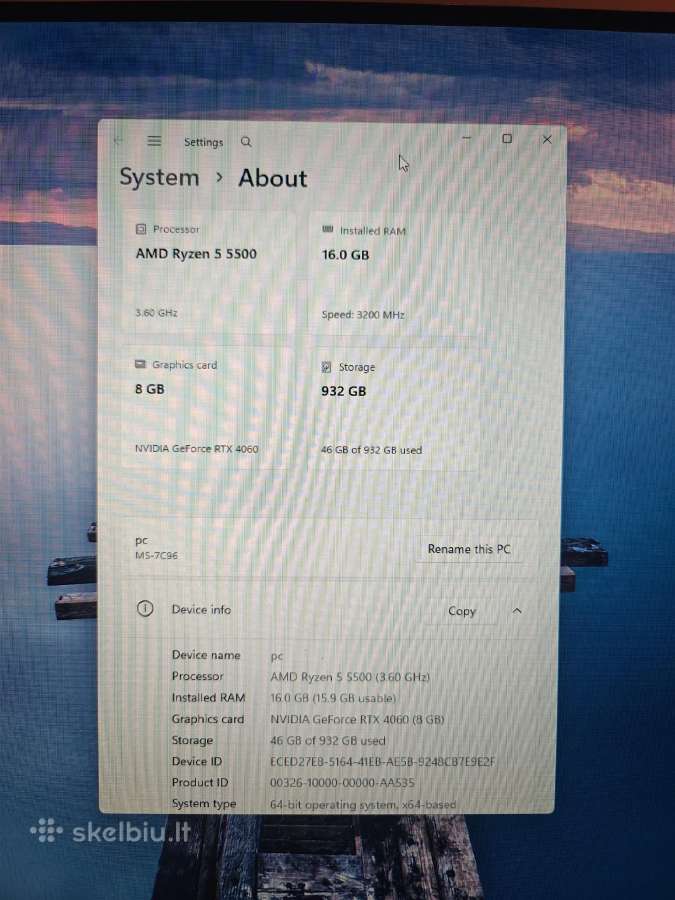
Task: Close the Settings window
Action: [547, 139]
